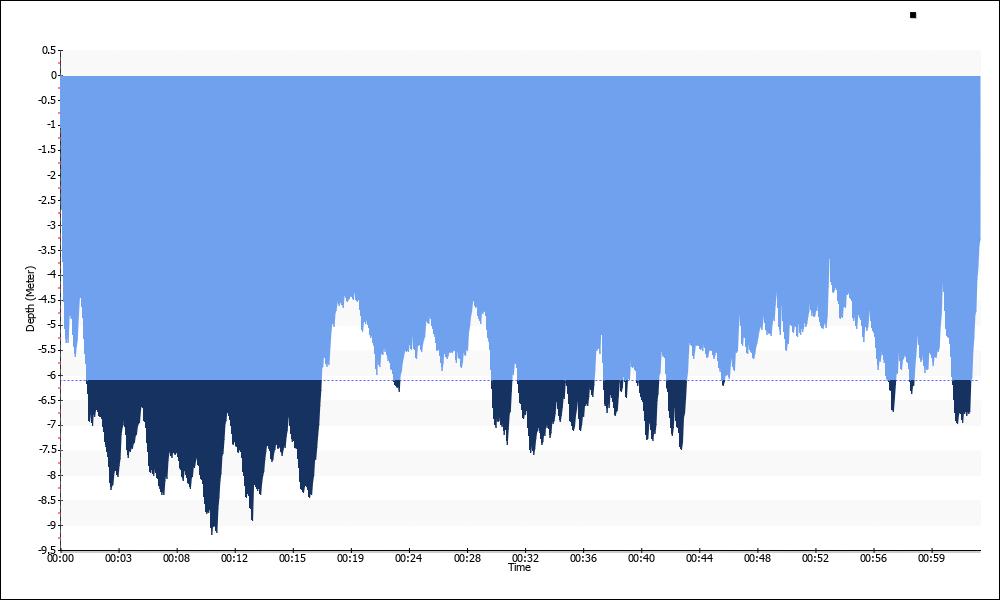Click the '00:03' time axis label
This screenshot has height=600, width=1000.
click(x=119, y=559)
